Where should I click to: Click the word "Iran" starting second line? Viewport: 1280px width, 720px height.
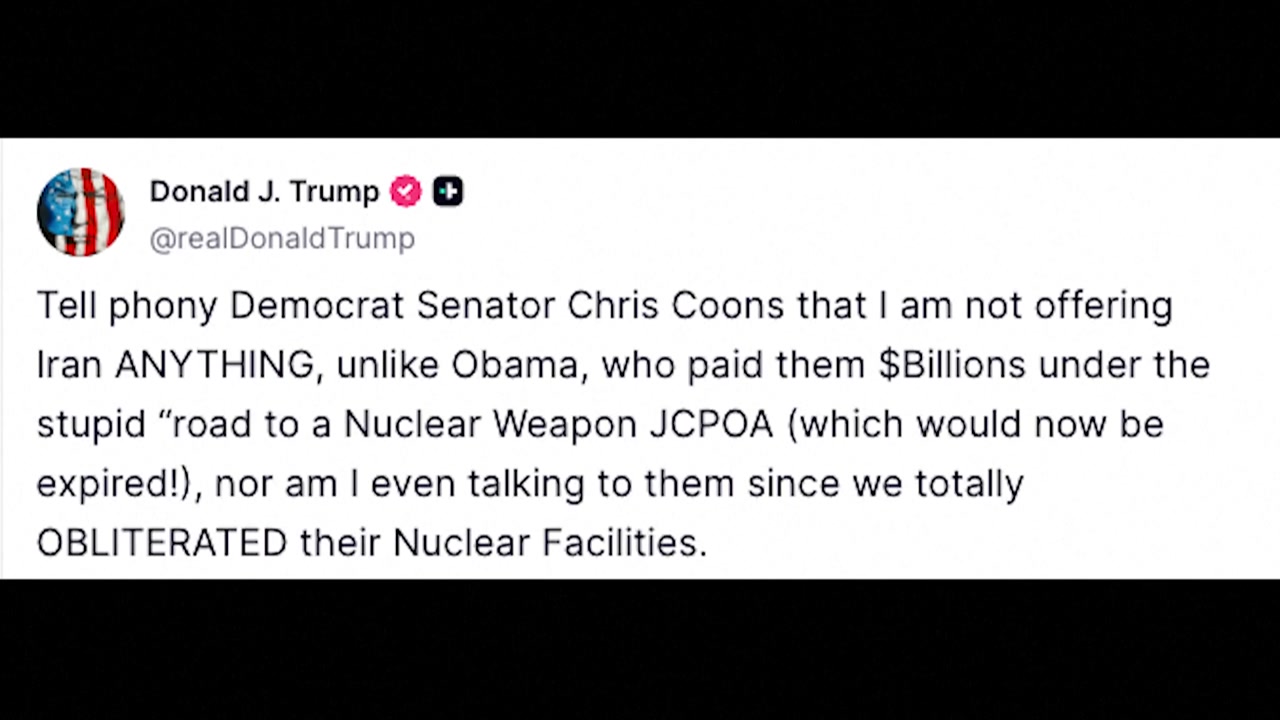click(x=69, y=365)
